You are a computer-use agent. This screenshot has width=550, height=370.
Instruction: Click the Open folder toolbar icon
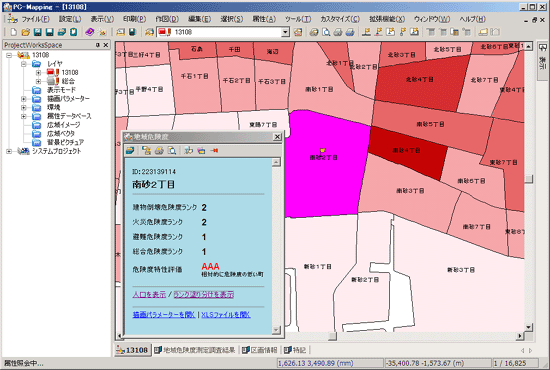(25, 32)
